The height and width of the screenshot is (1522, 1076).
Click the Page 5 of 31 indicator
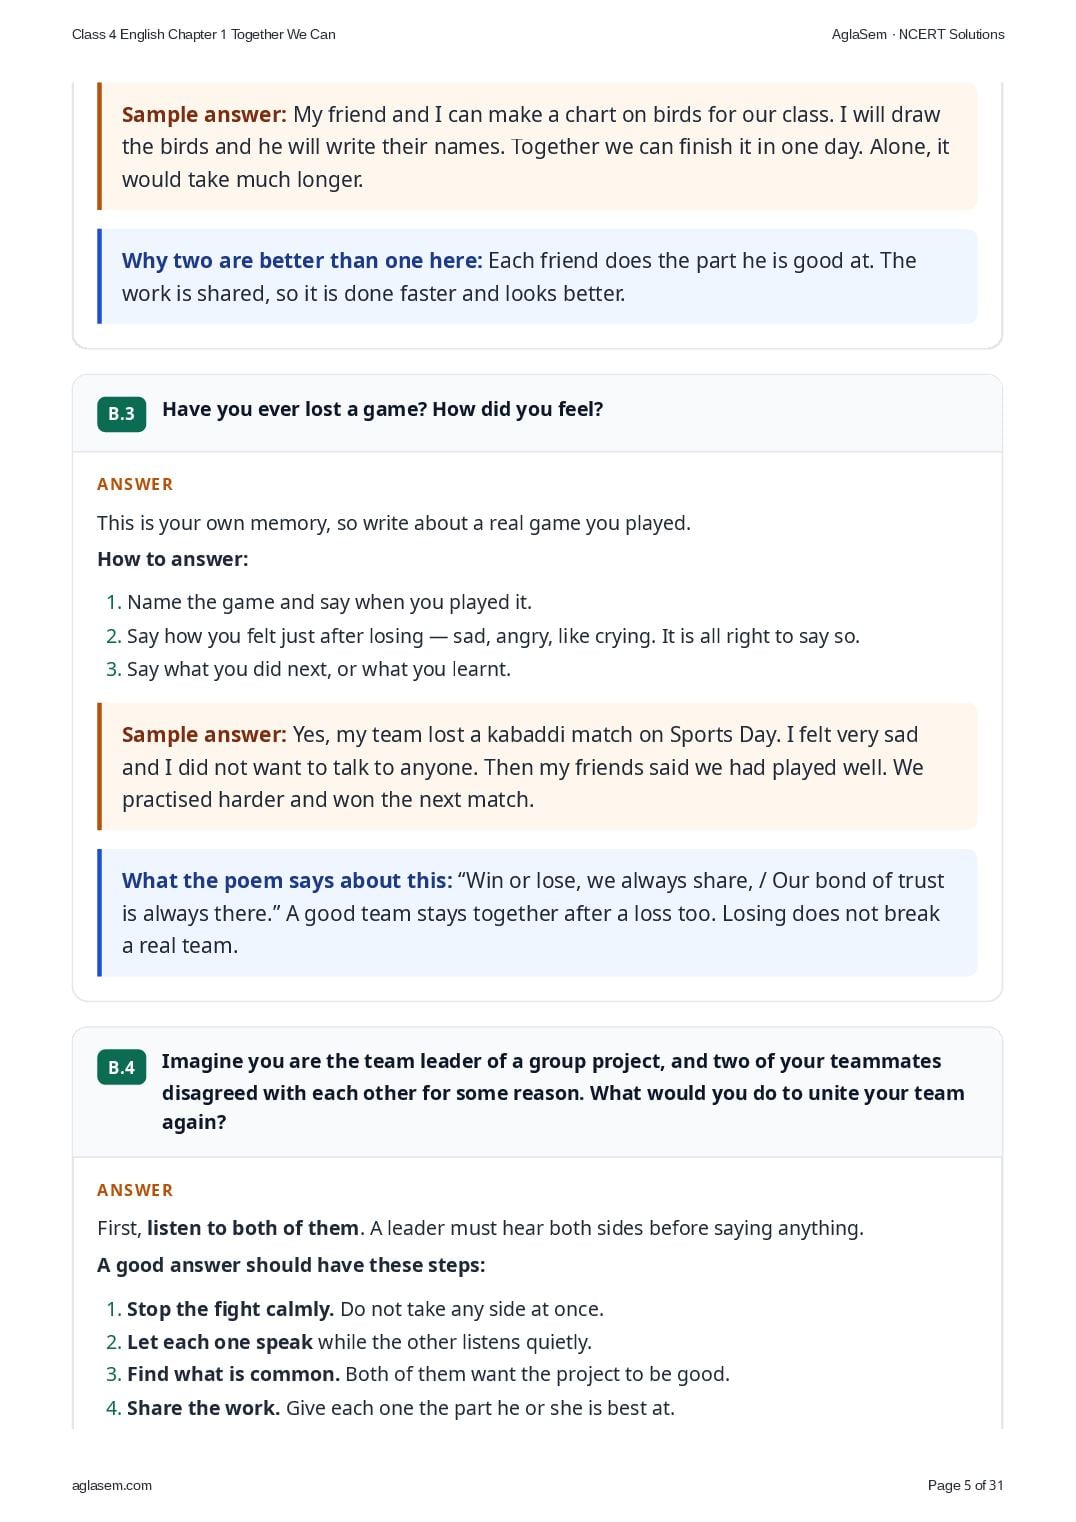tap(965, 1485)
